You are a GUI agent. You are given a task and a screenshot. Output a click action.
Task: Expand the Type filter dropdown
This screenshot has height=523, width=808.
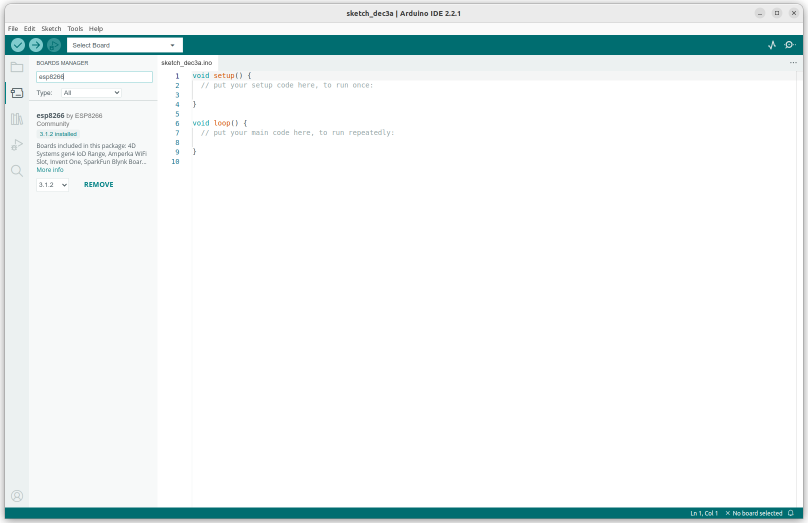click(91, 92)
